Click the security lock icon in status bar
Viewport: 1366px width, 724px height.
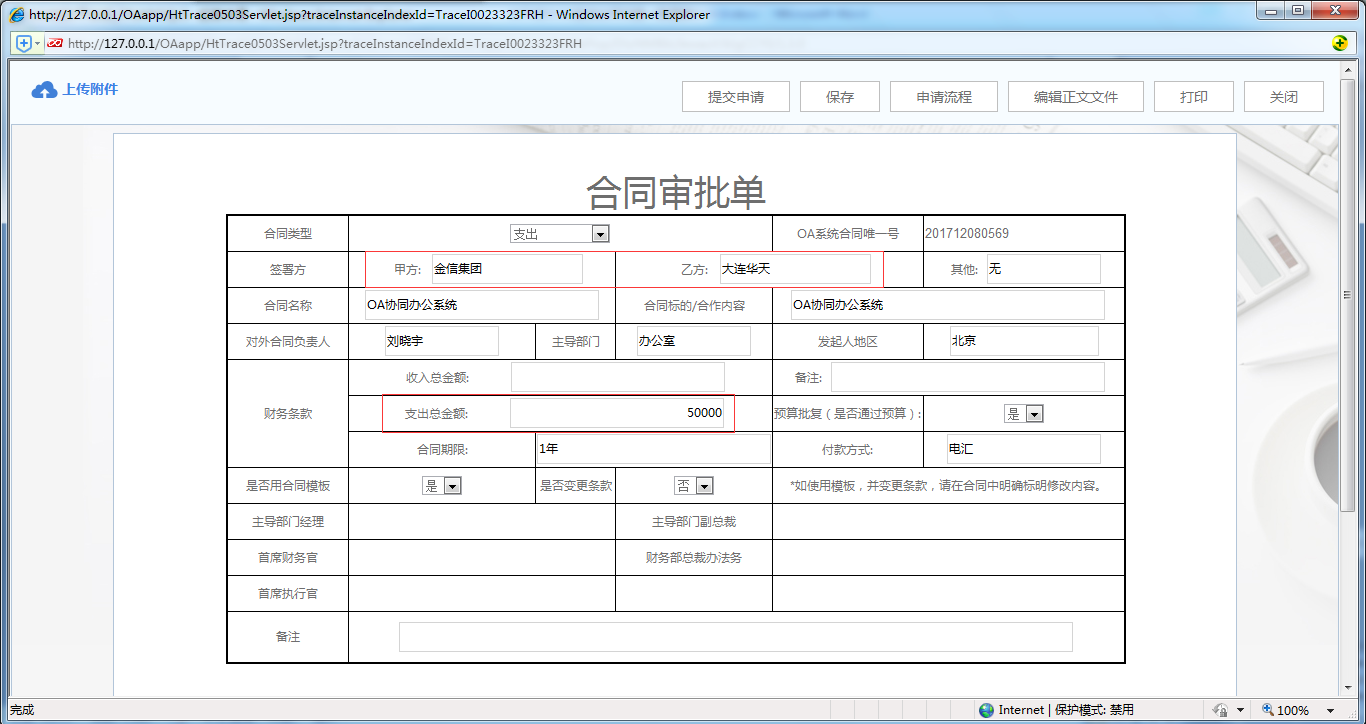(x=1220, y=710)
